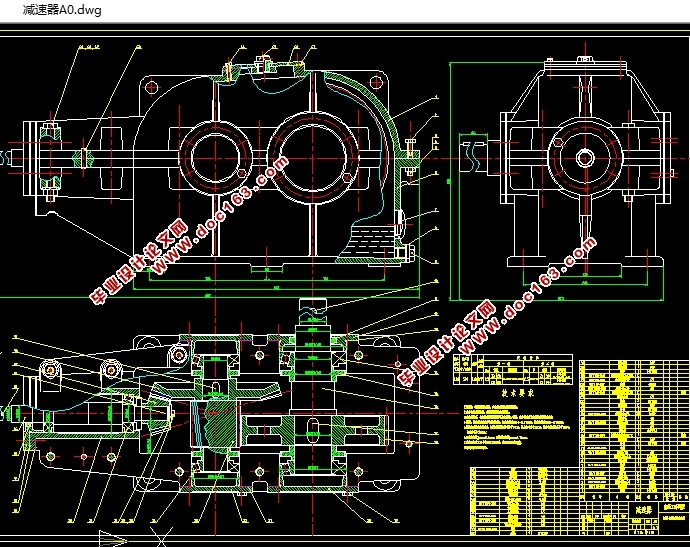Click the top-left mounting bolt hole of housing
This screenshot has width=690, height=547.
(151, 88)
